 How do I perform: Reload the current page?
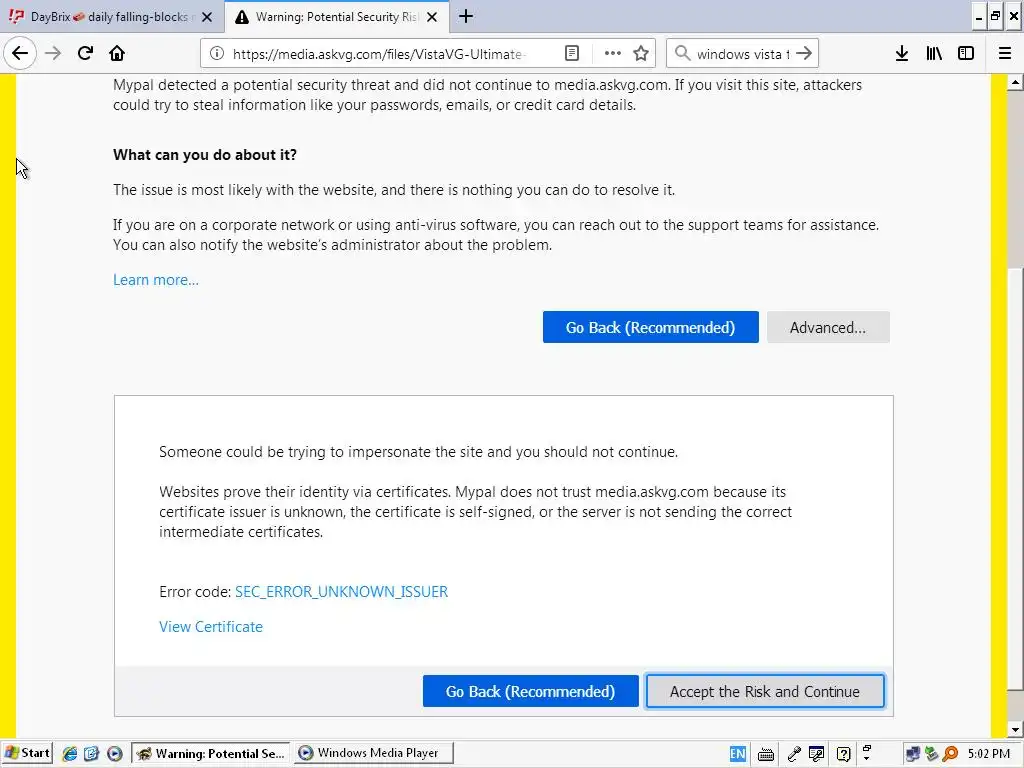pos(85,54)
